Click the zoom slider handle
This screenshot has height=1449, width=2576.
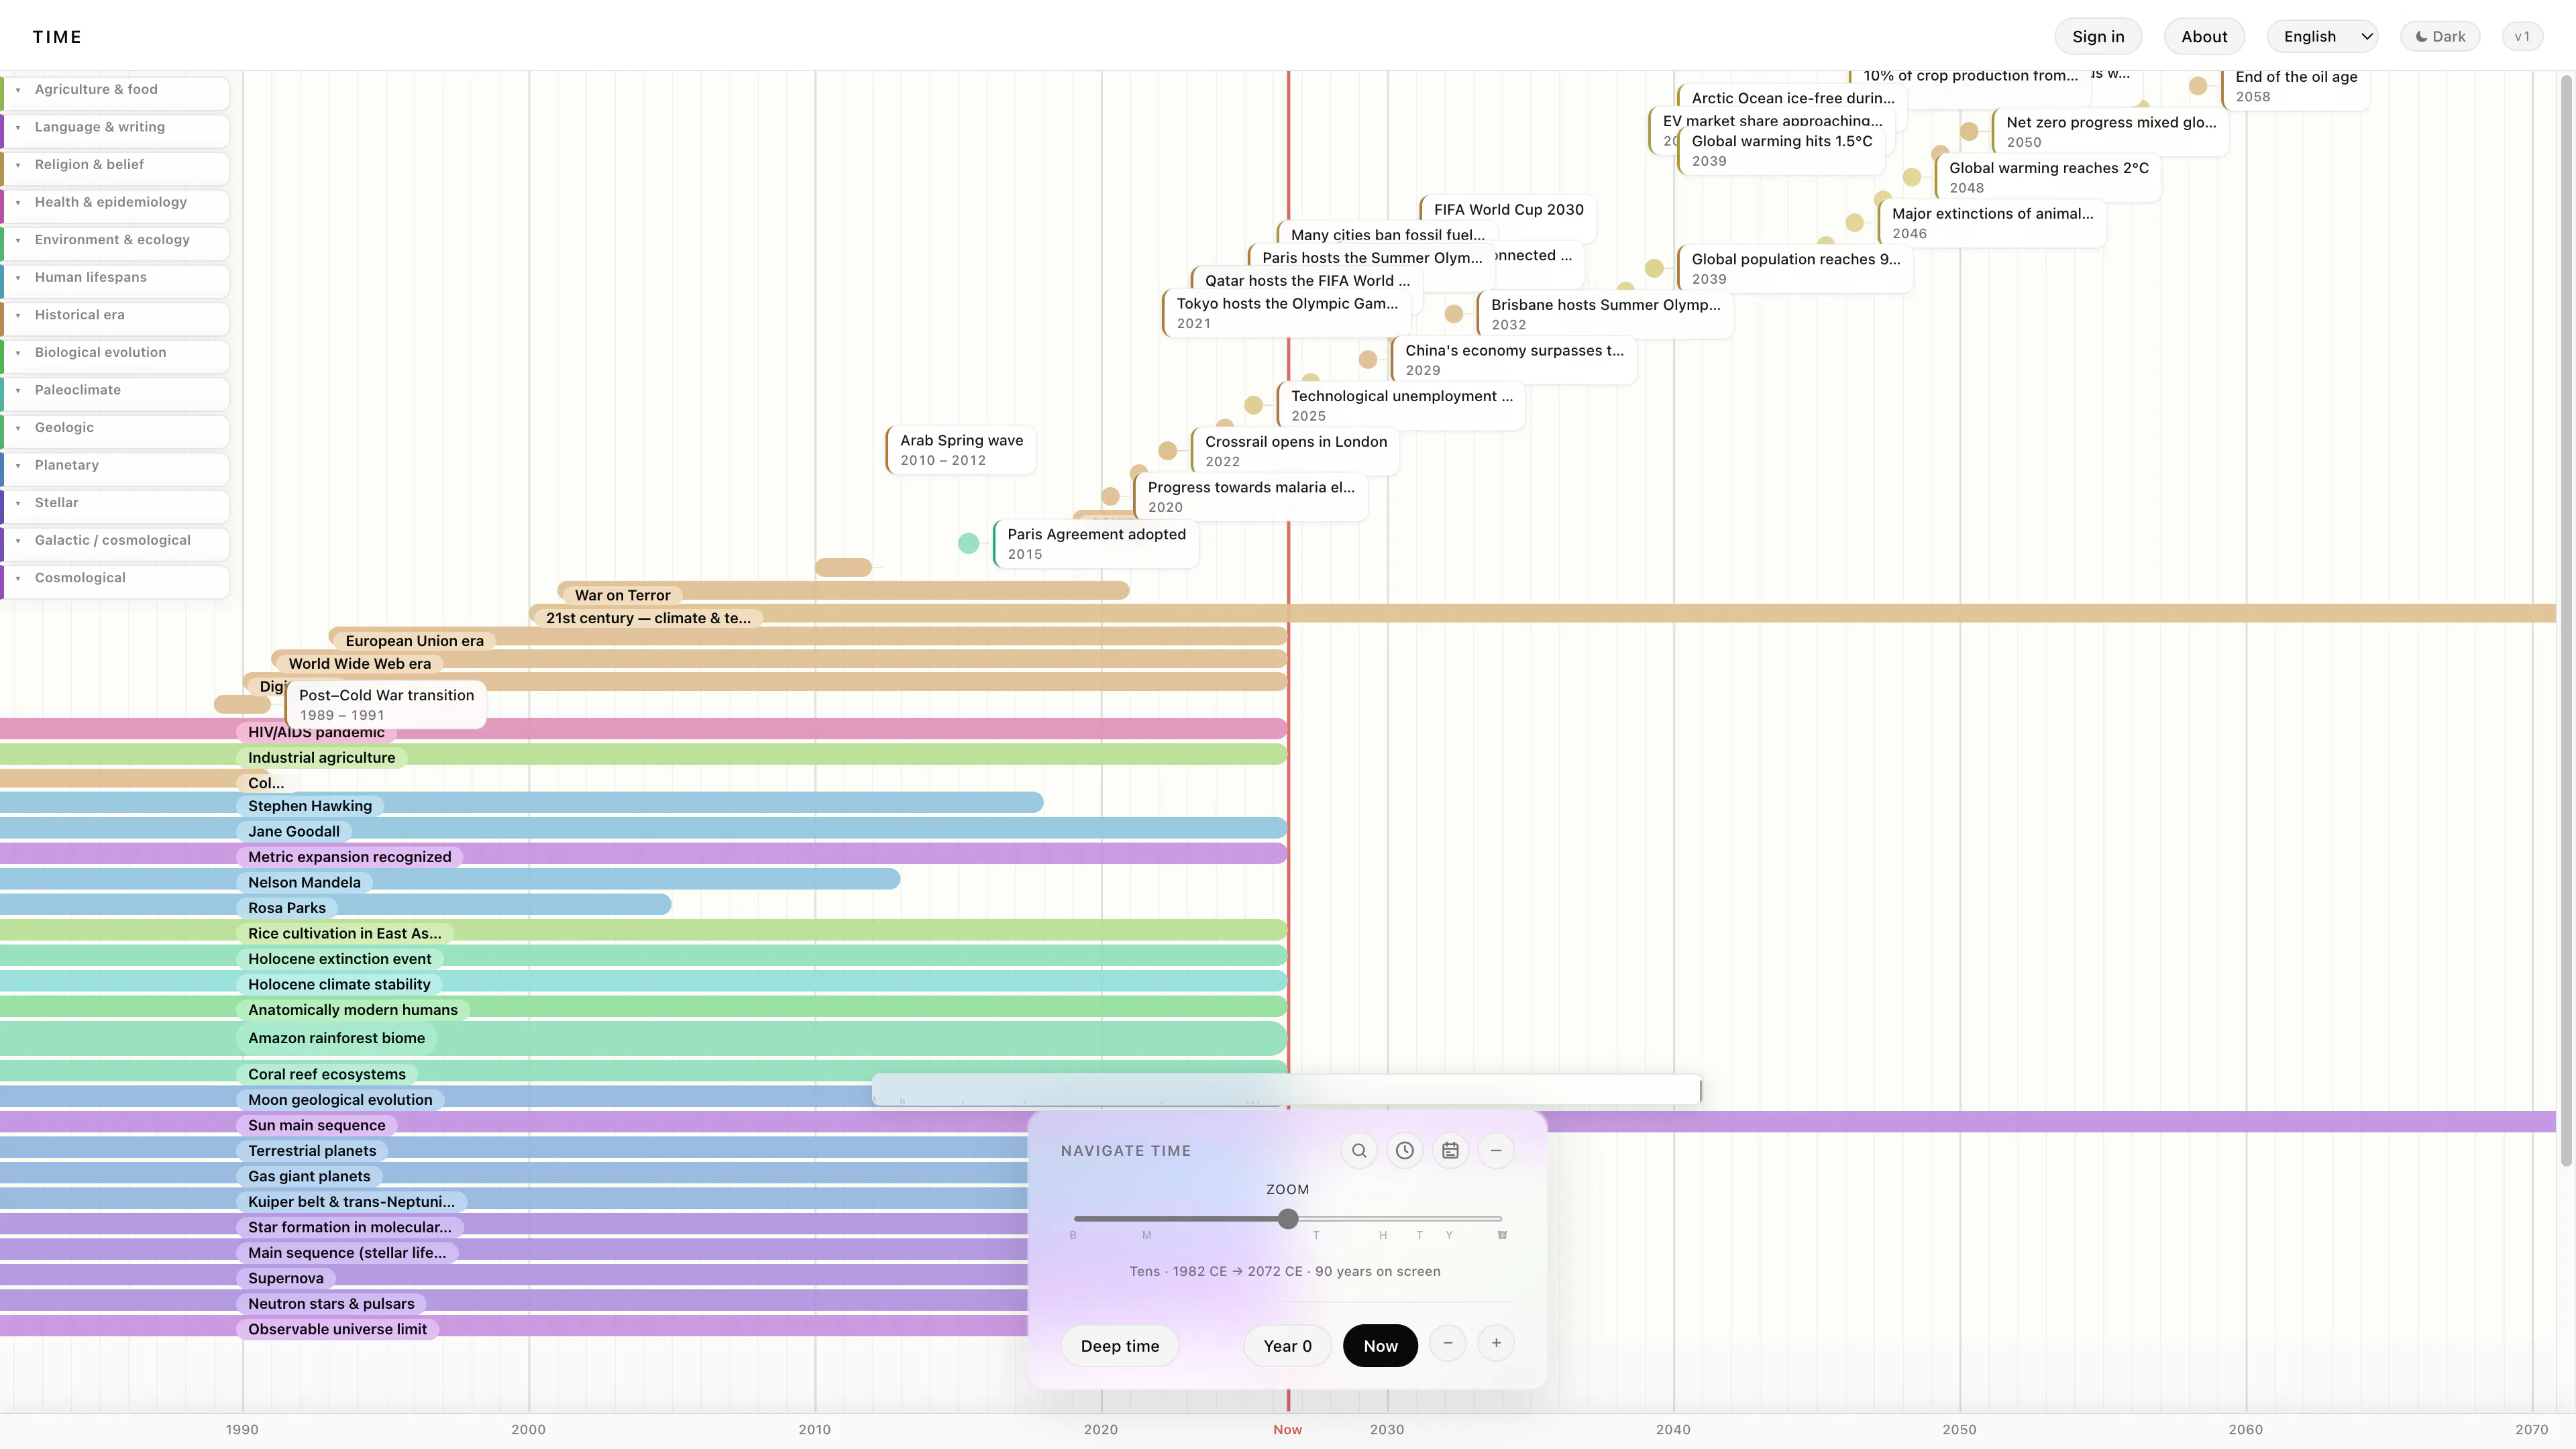click(1288, 1219)
